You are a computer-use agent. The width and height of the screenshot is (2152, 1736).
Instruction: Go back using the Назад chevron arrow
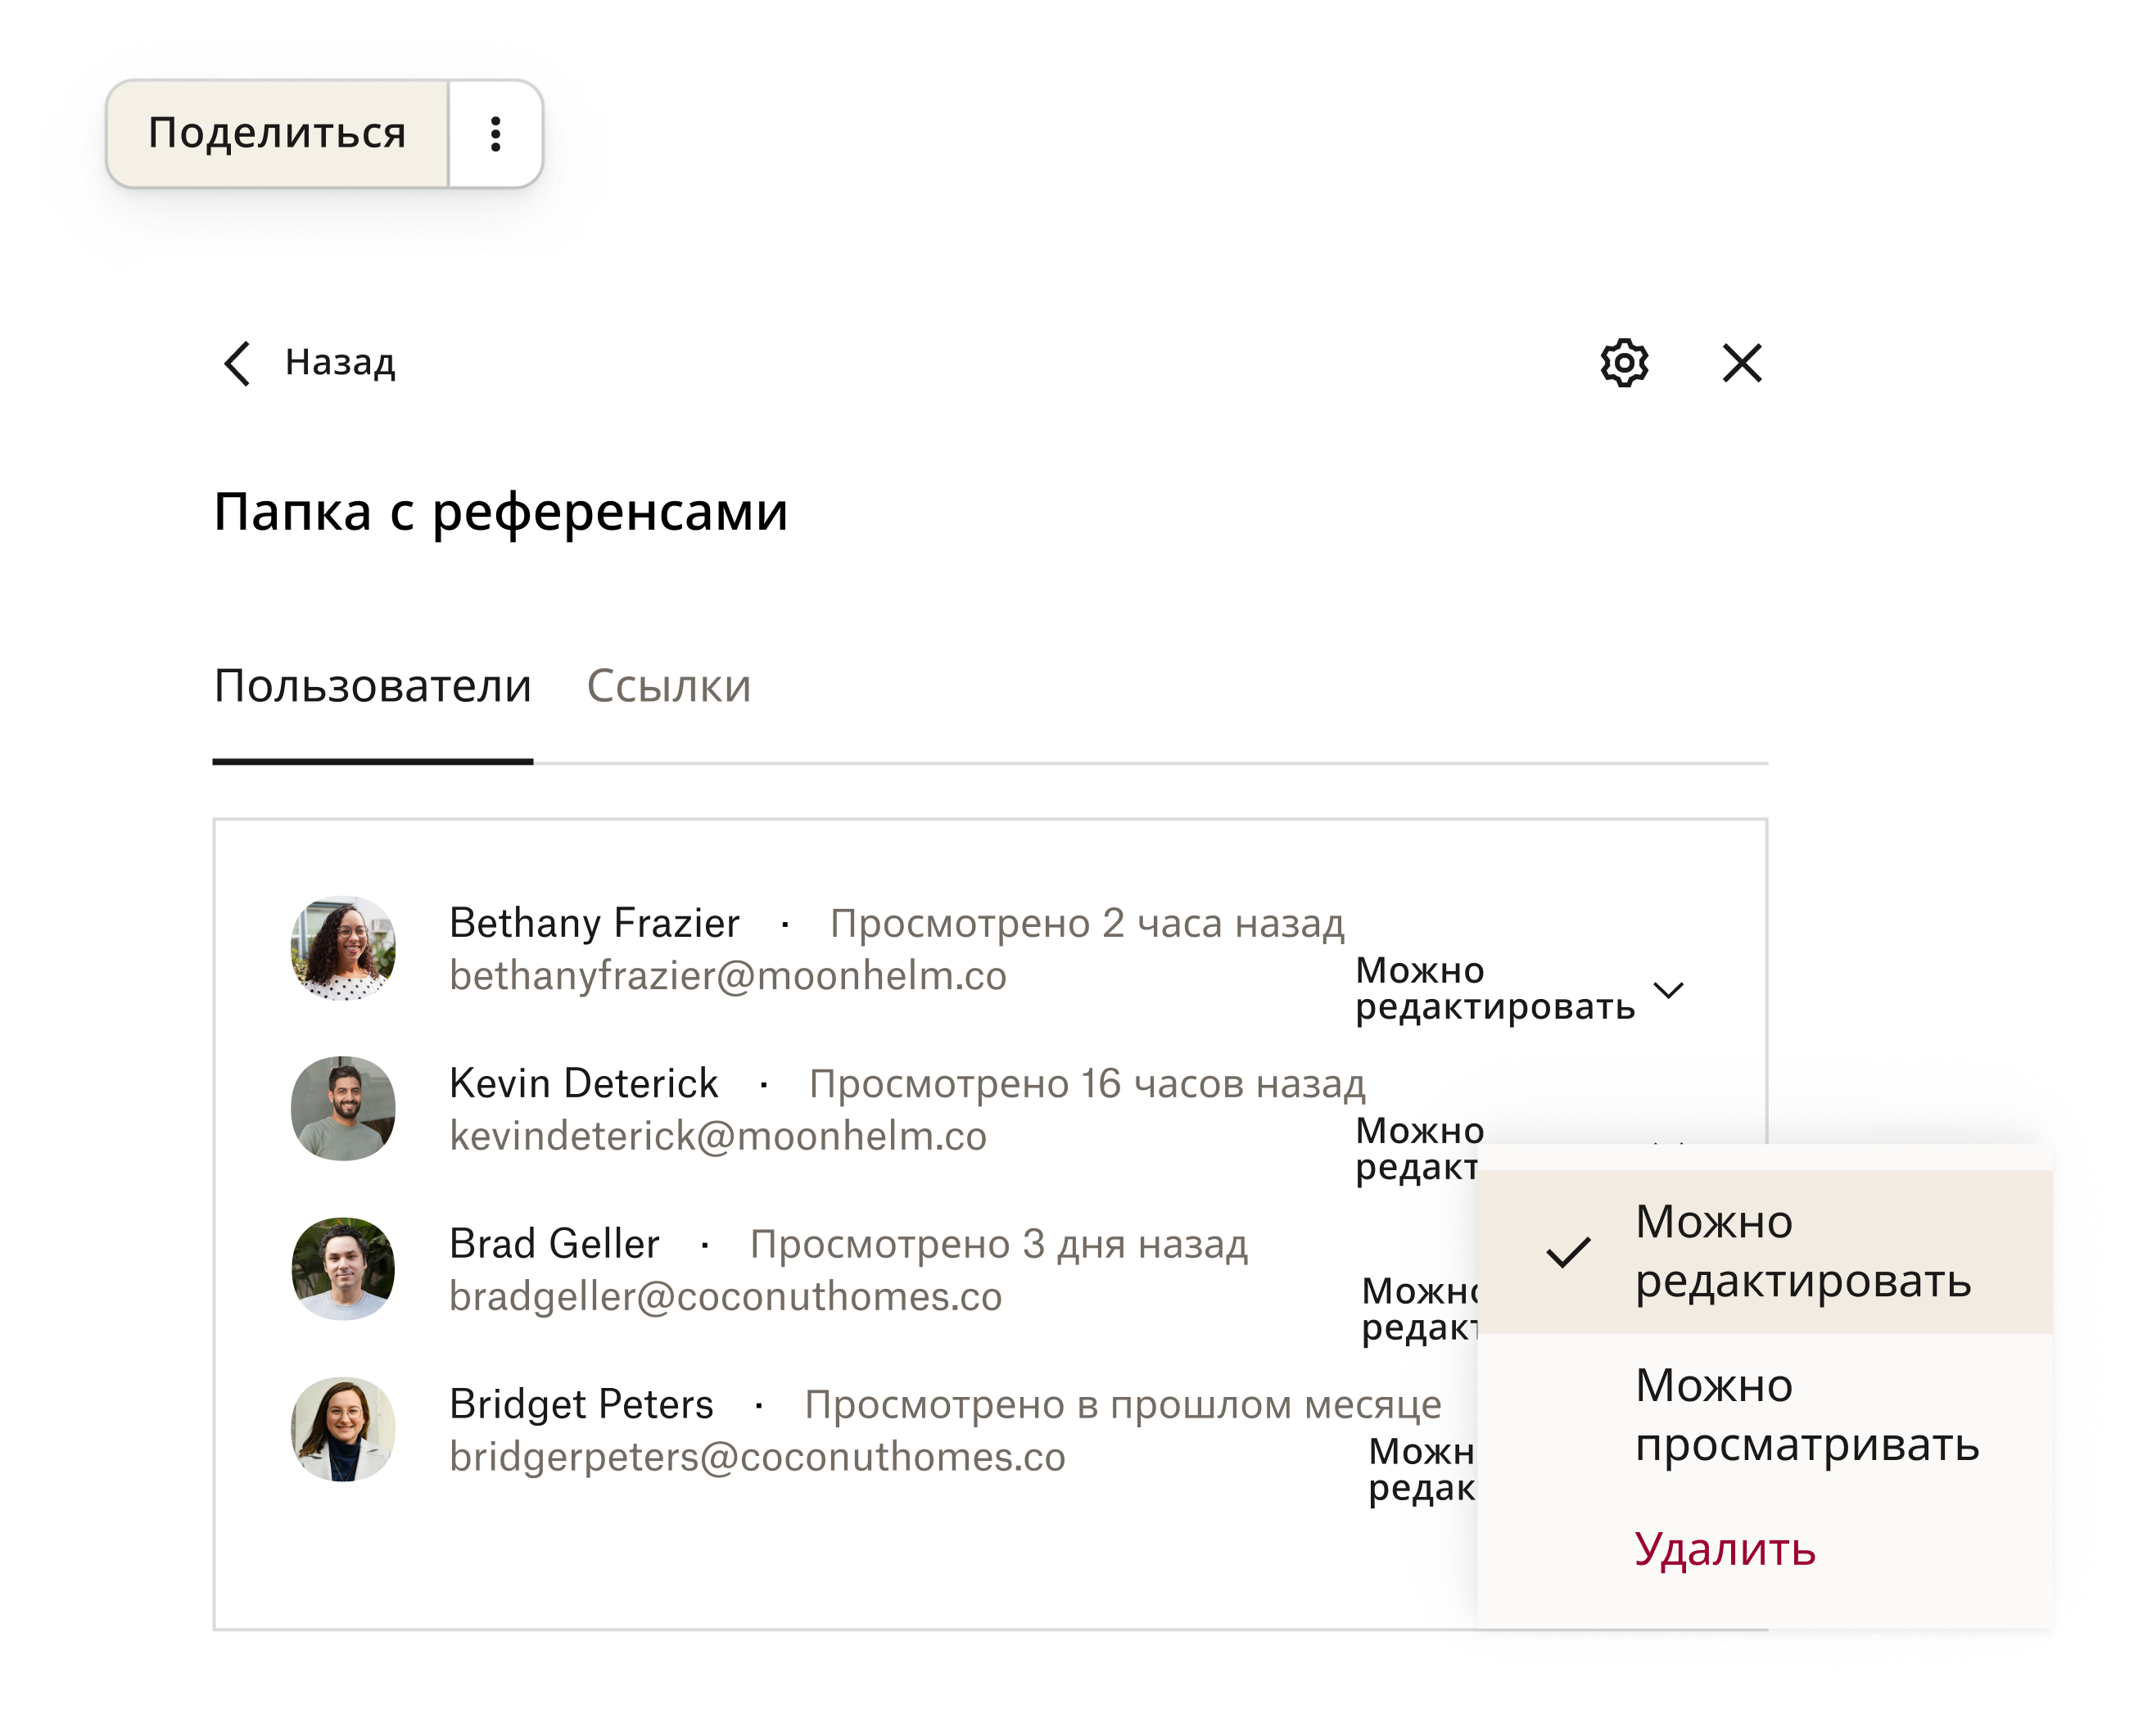point(237,363)
